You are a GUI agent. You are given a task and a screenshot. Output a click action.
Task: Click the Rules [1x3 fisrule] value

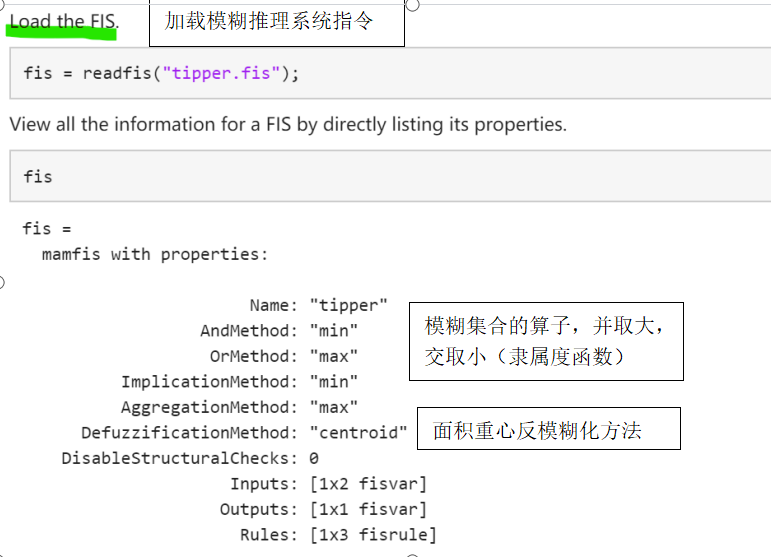(x=373, y=535)
